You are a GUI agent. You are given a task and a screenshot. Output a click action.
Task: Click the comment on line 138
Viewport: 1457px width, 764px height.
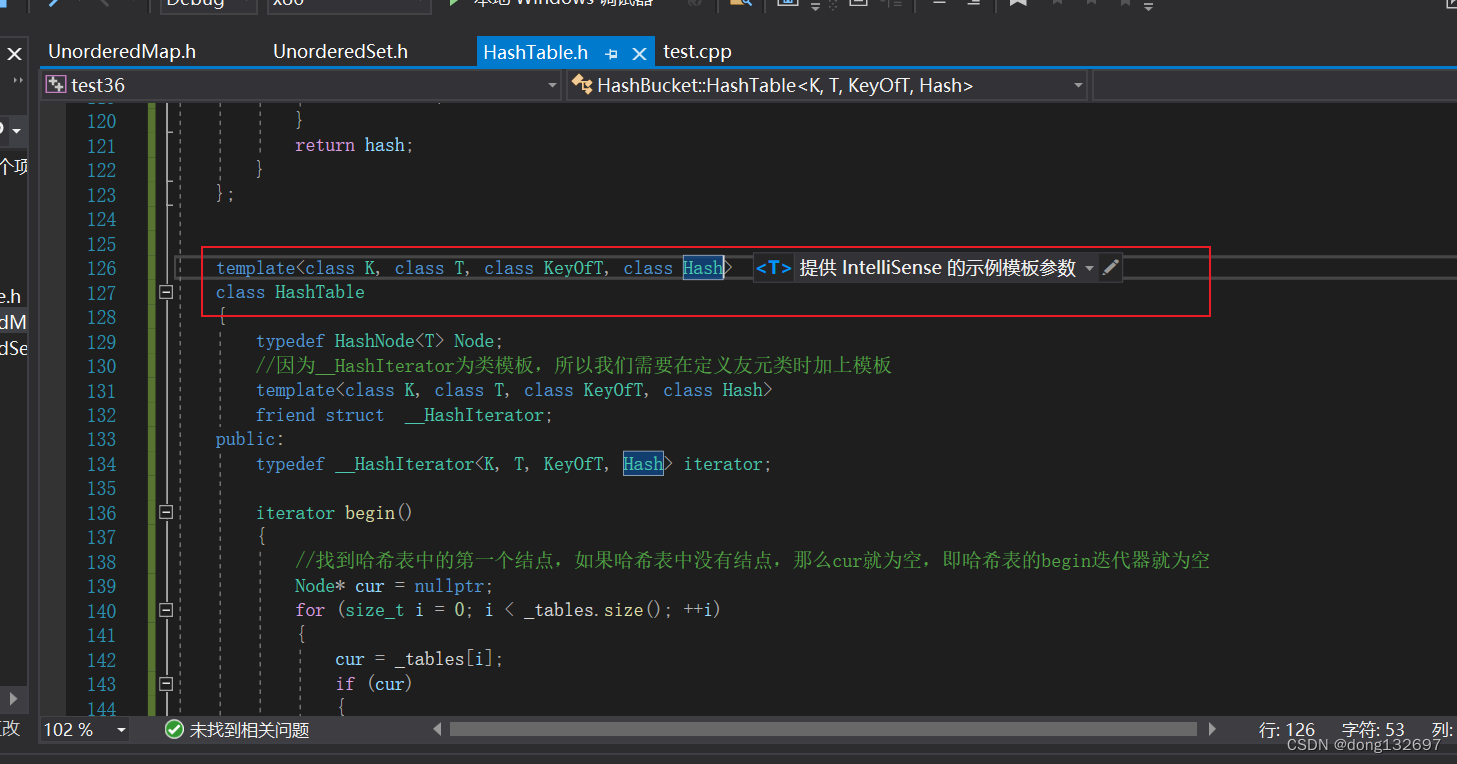[x=752, y=561]
